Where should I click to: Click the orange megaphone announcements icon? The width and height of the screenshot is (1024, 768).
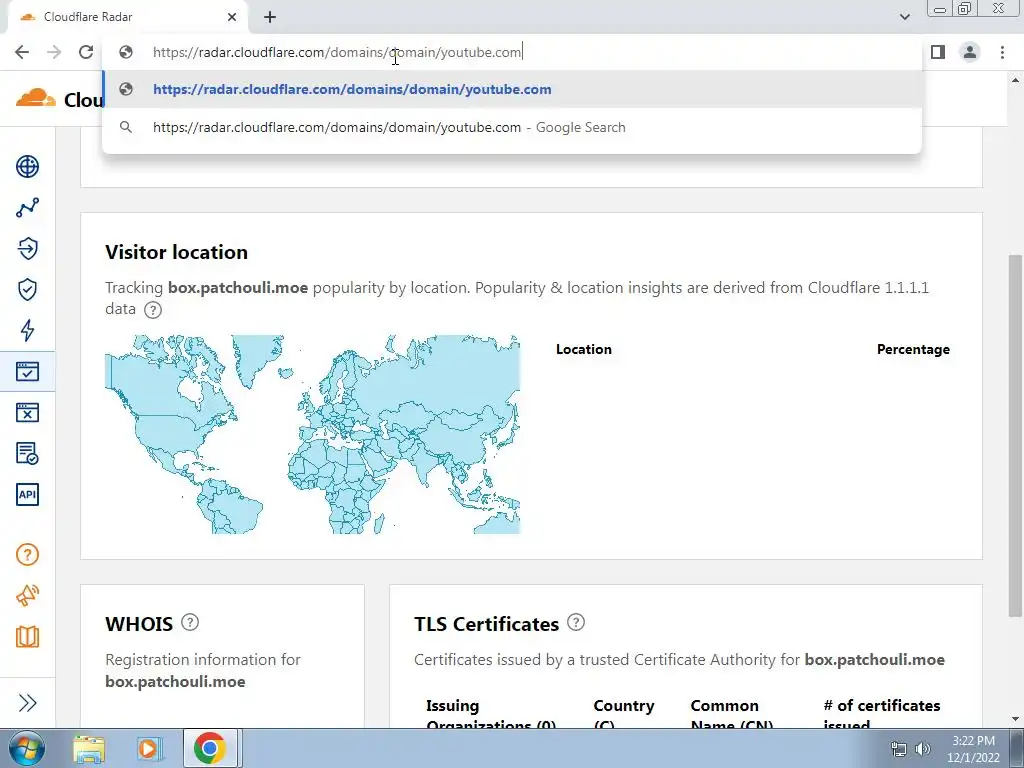click(x=27, y=596)
